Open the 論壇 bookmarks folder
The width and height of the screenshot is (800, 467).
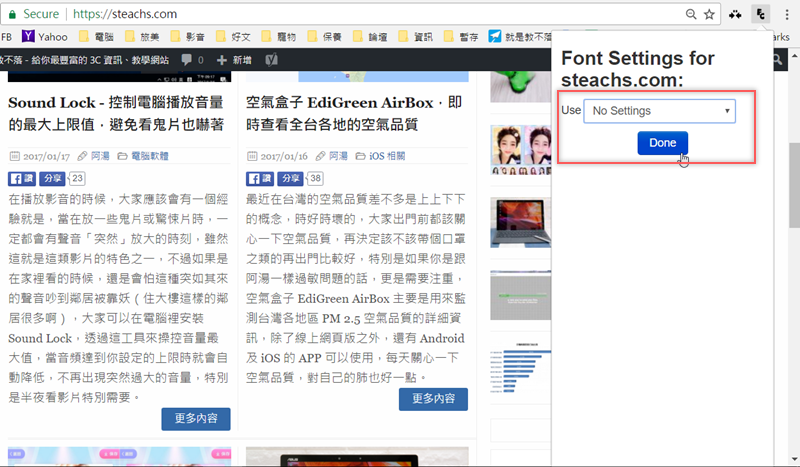coord(370,36)
